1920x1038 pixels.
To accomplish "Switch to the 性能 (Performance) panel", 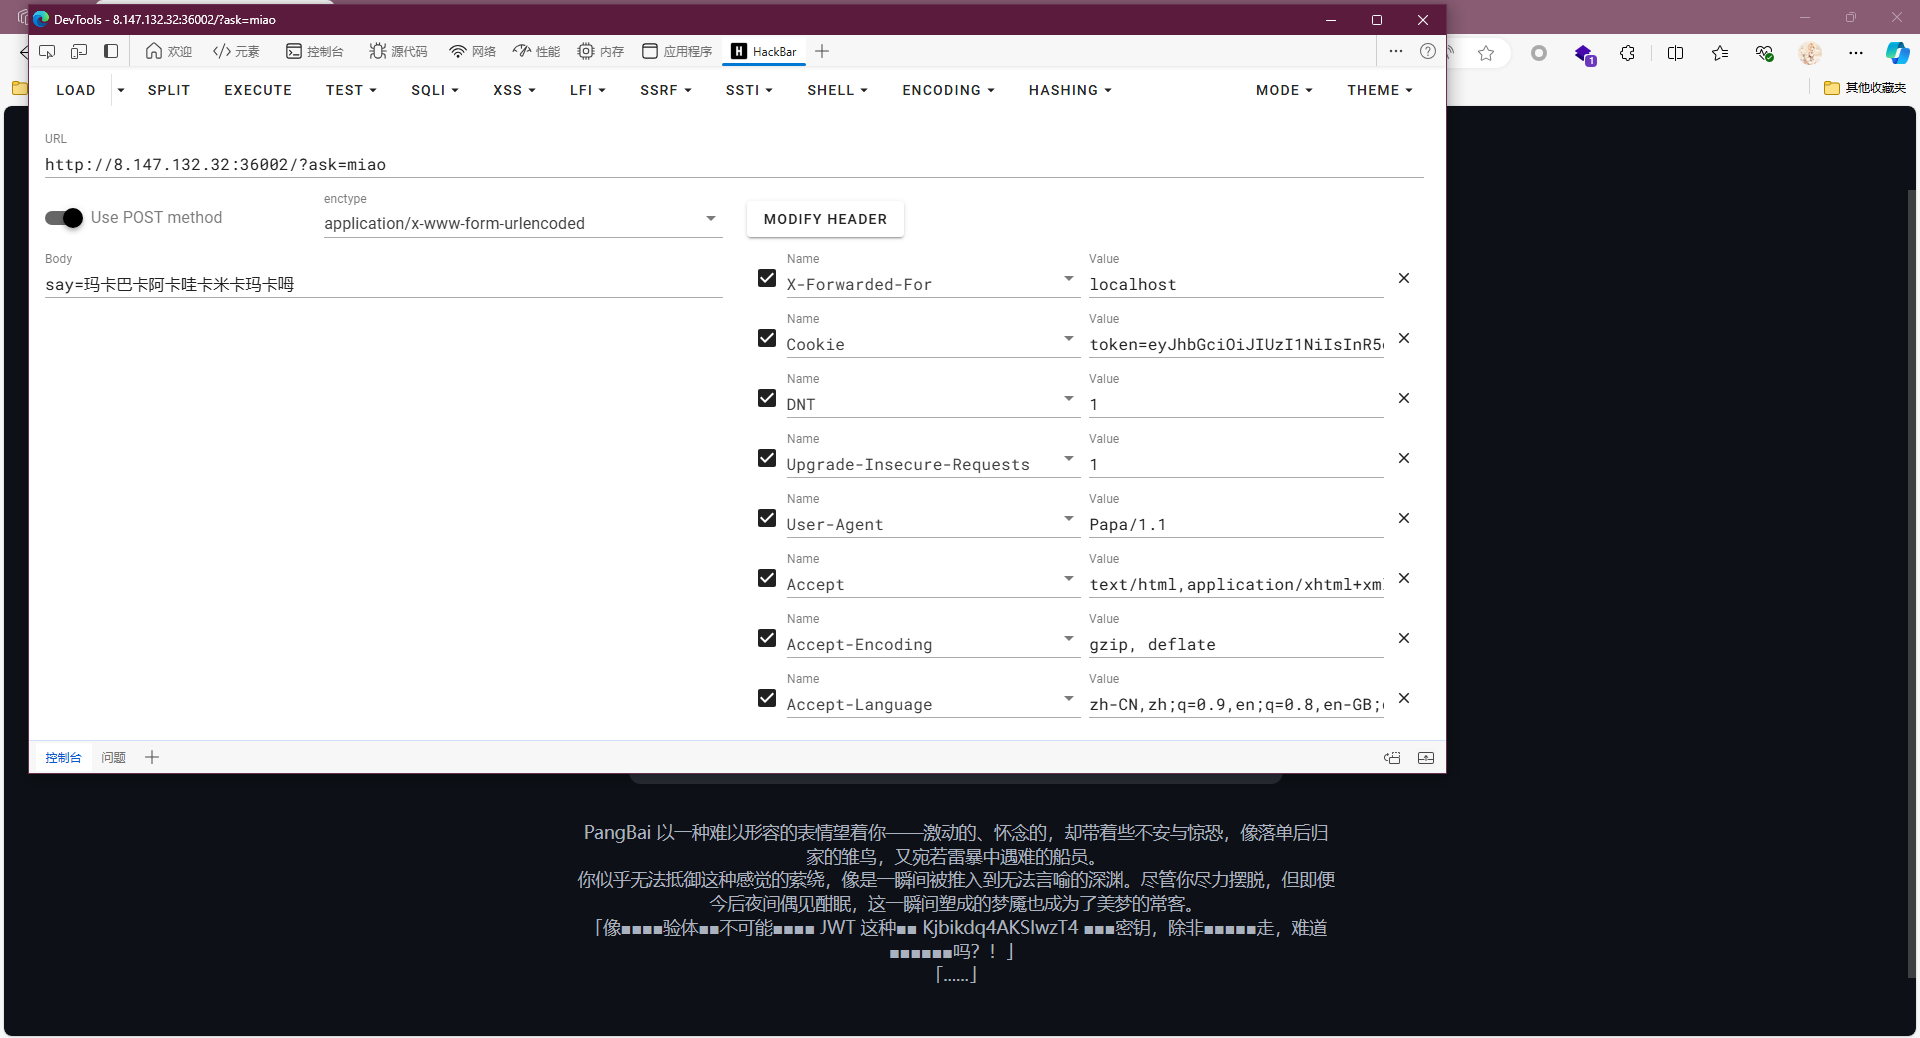I will [536, 51].
